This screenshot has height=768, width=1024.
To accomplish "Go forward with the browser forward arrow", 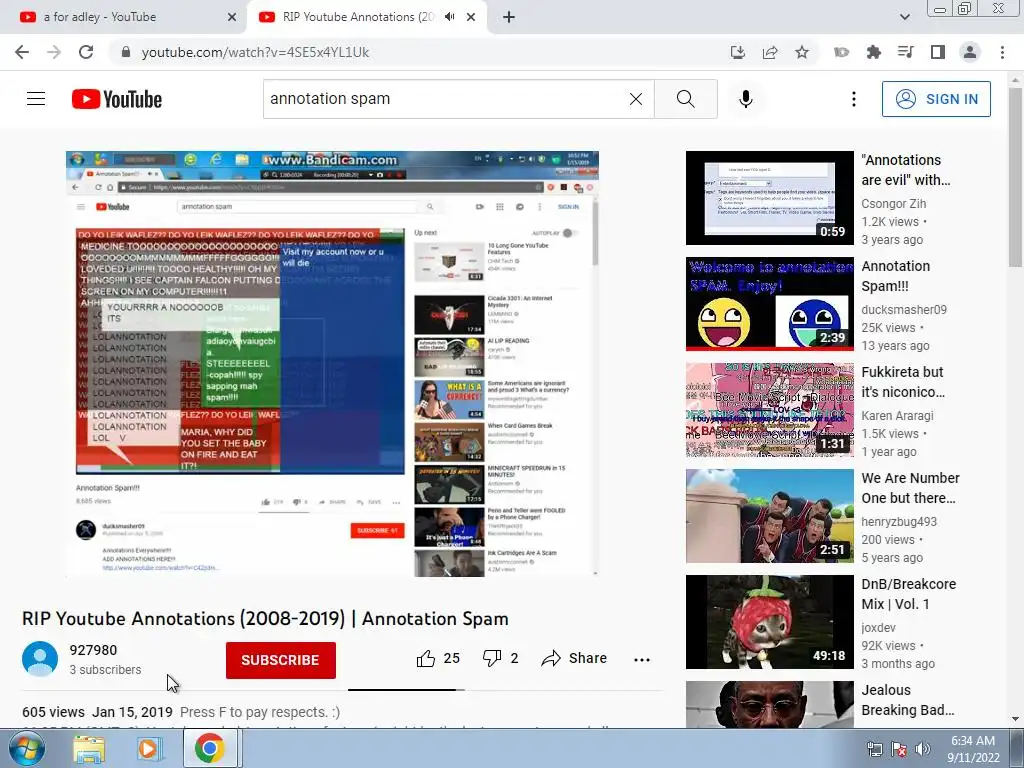I will click(x=54, y=52).
